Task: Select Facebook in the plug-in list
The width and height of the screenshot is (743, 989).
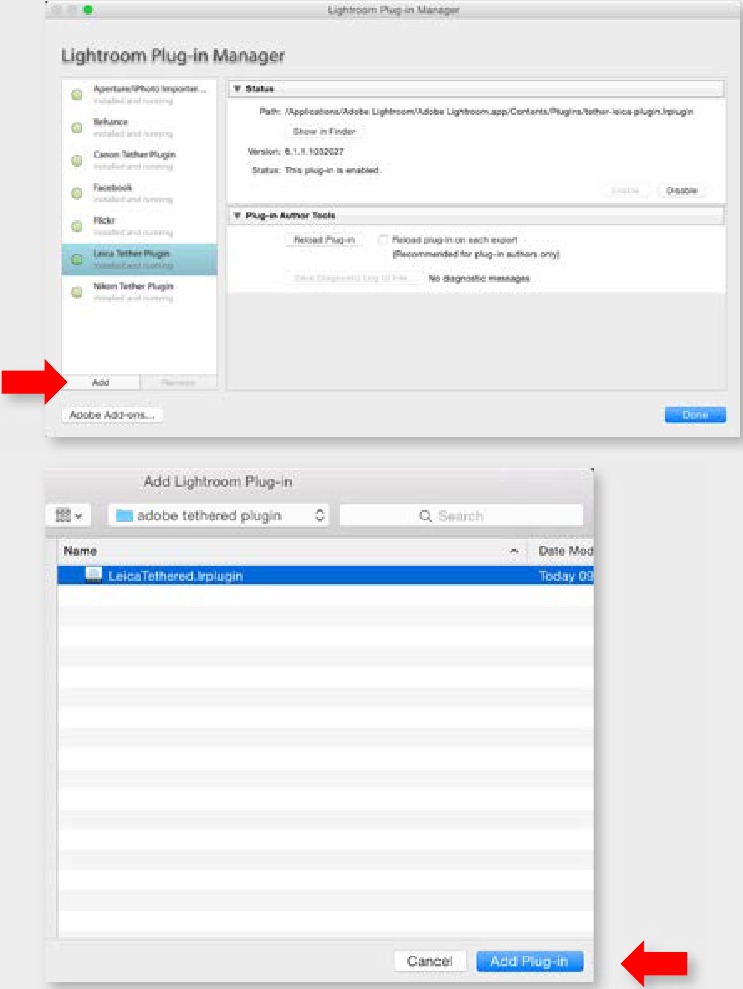Action: [x=139, y=193]
